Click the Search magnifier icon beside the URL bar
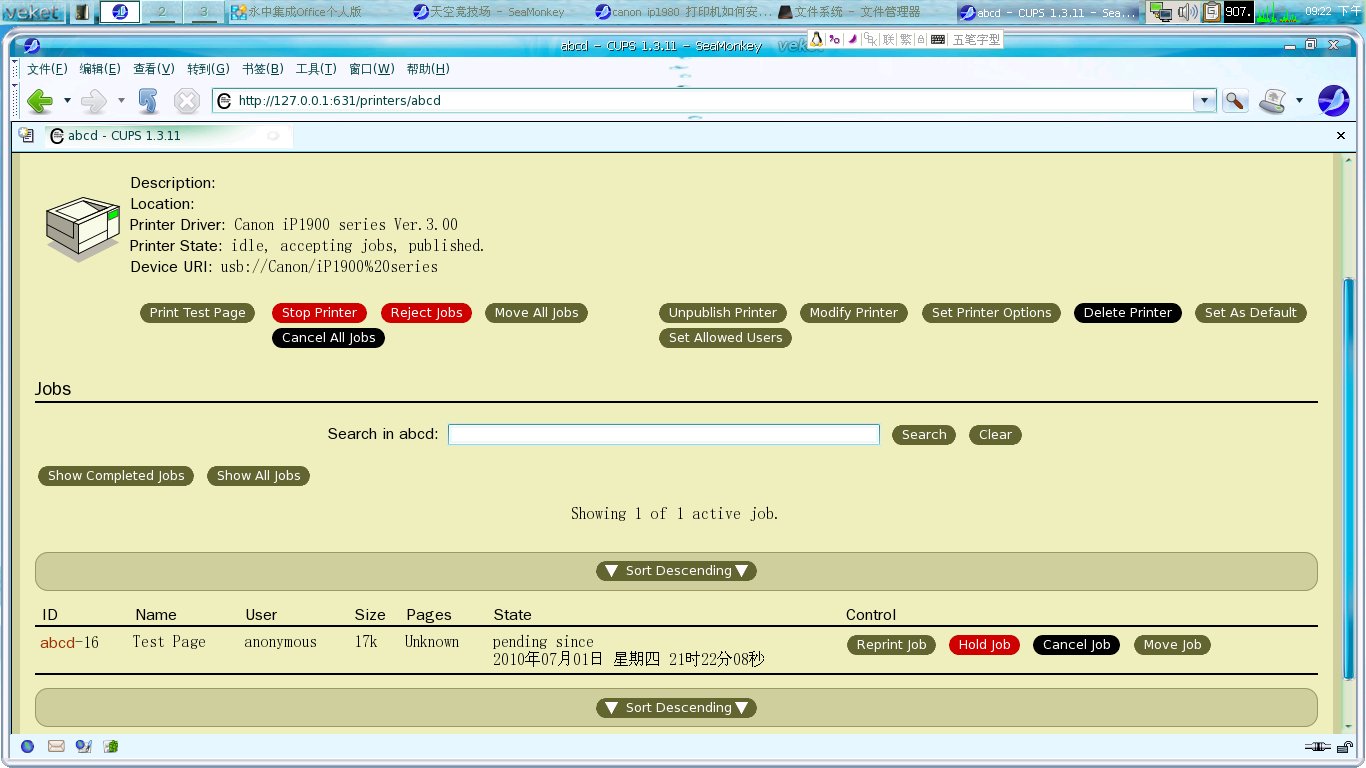 click(x=1236, y=100)
